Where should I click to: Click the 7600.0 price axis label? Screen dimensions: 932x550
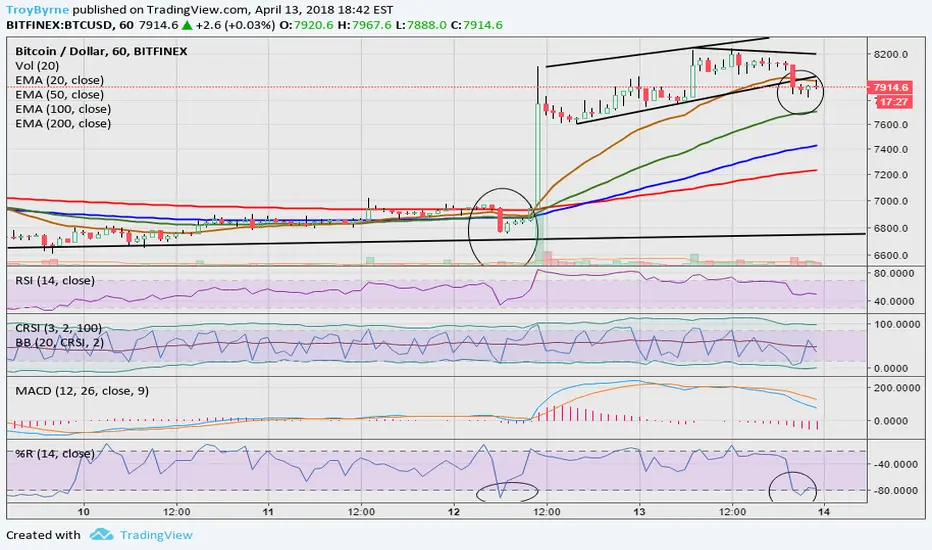[890, 124]
